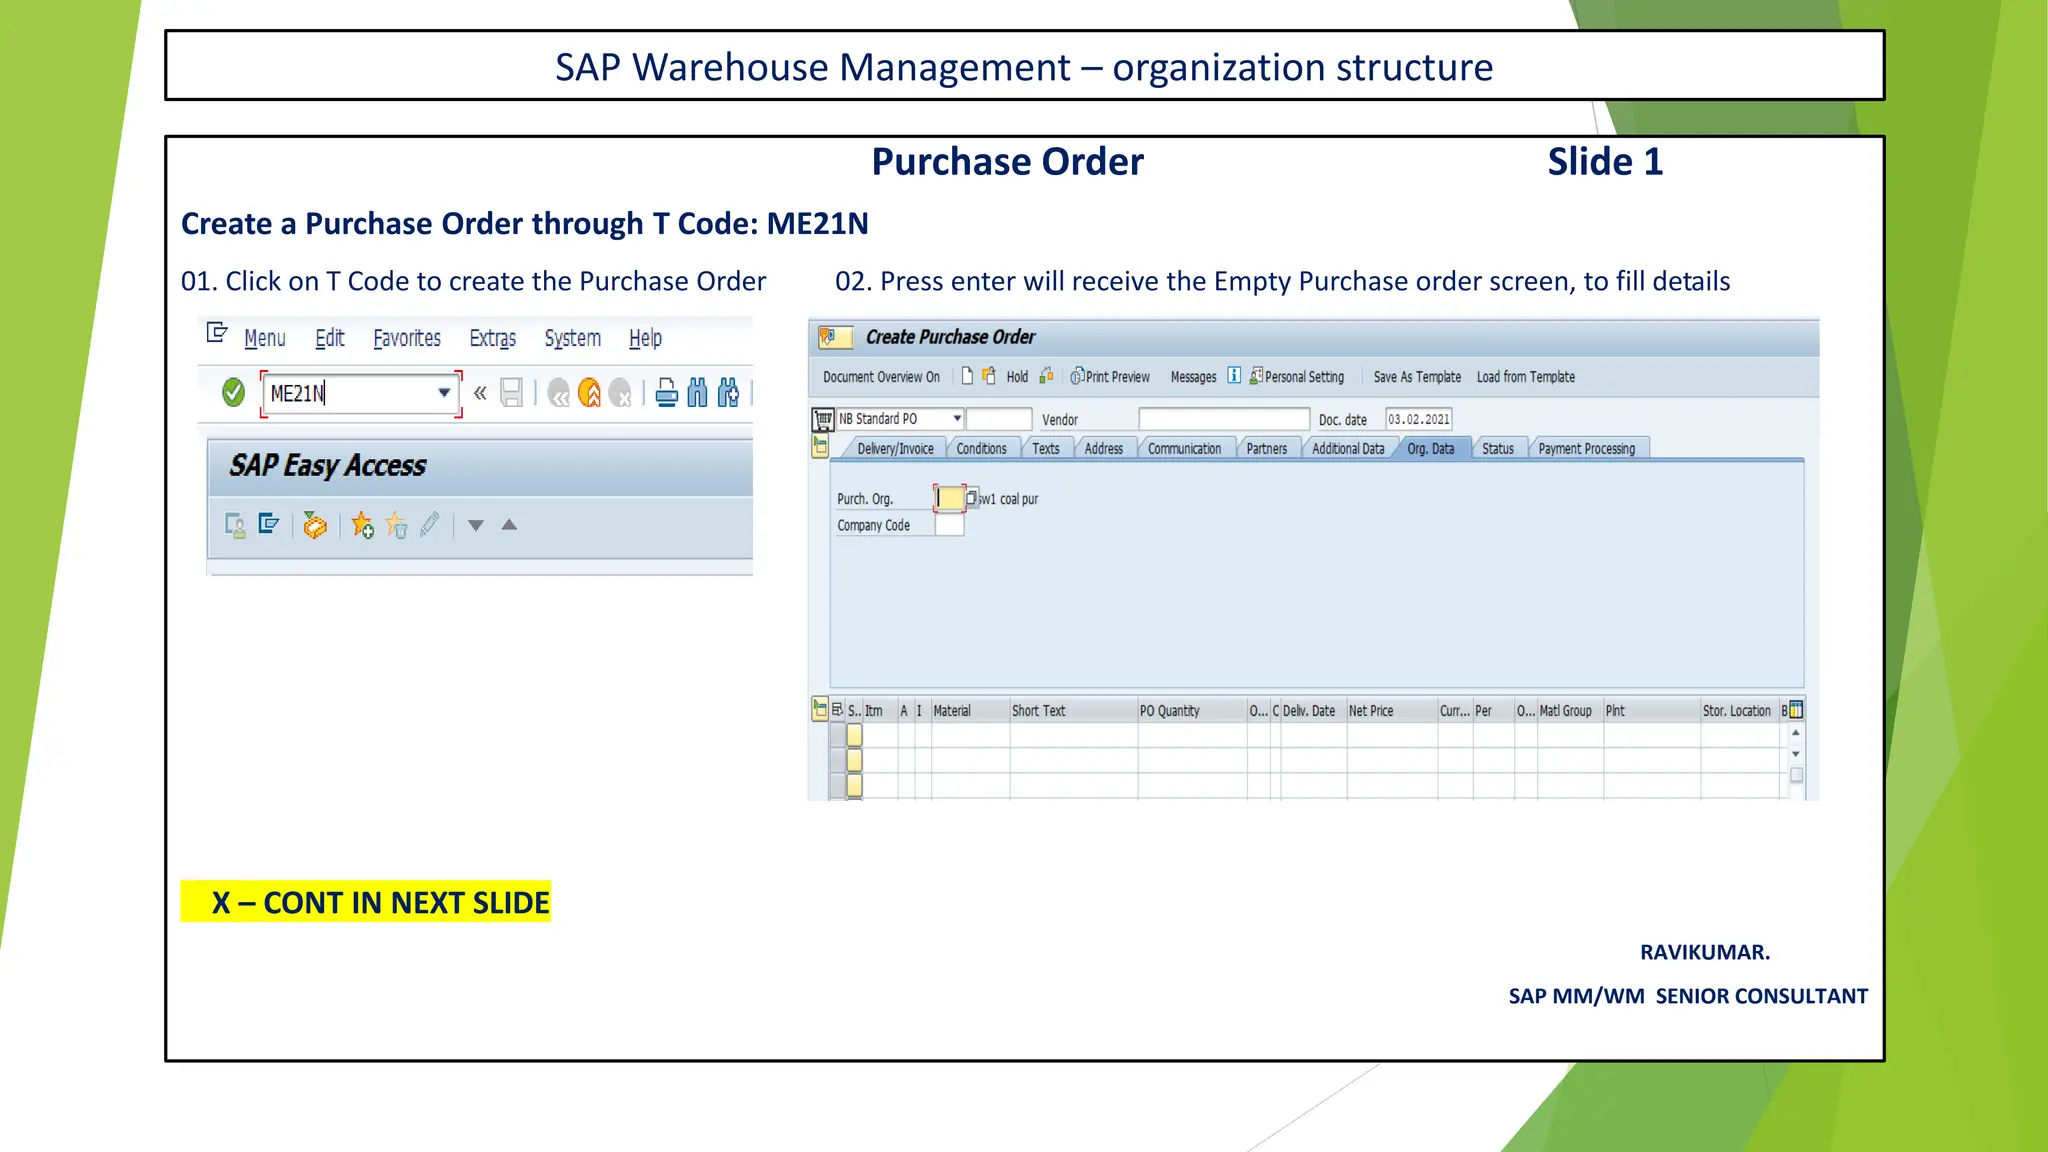Click the Company Code input field
The height and width of the screenshot is (1152, 2048).
(x=949, y=525)
